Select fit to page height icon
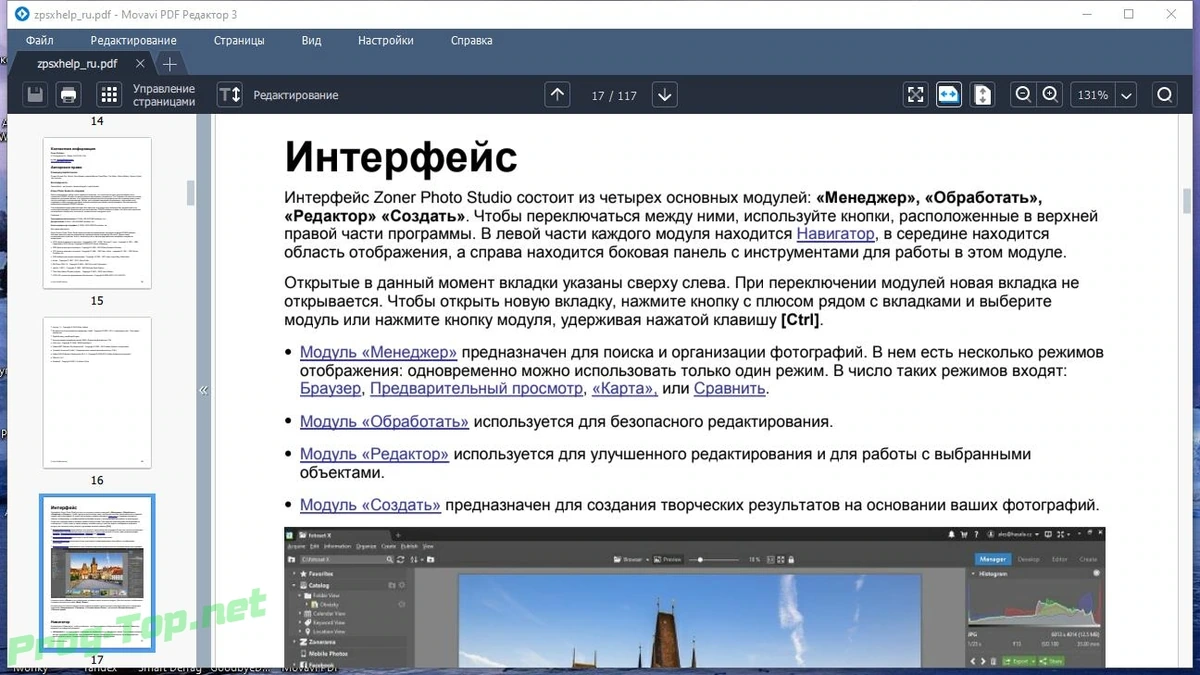1200x675 pixels. (982, 95)
